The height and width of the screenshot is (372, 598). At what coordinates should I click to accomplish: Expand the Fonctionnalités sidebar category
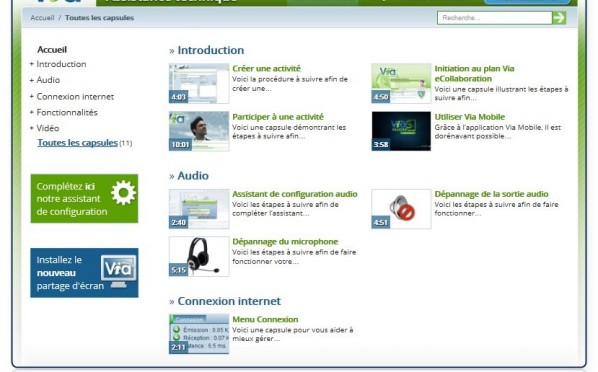(64, 113)
